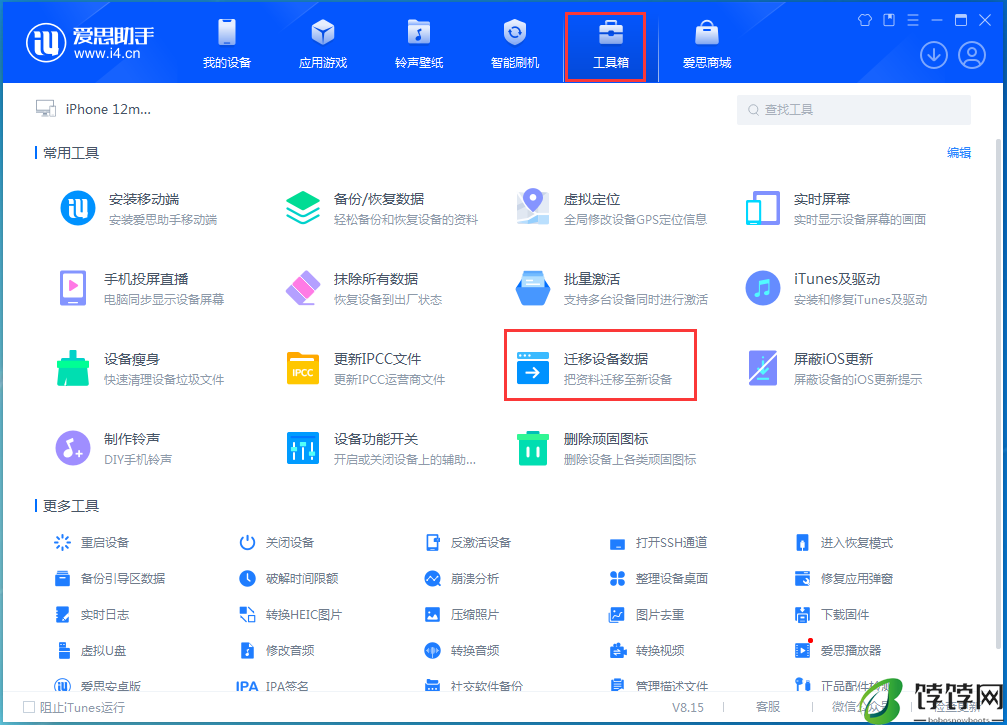The image size is (1007, 725).
Task: Toggle the 阻止iTunes运行 checkbox
Action: (x=29, y=707)
